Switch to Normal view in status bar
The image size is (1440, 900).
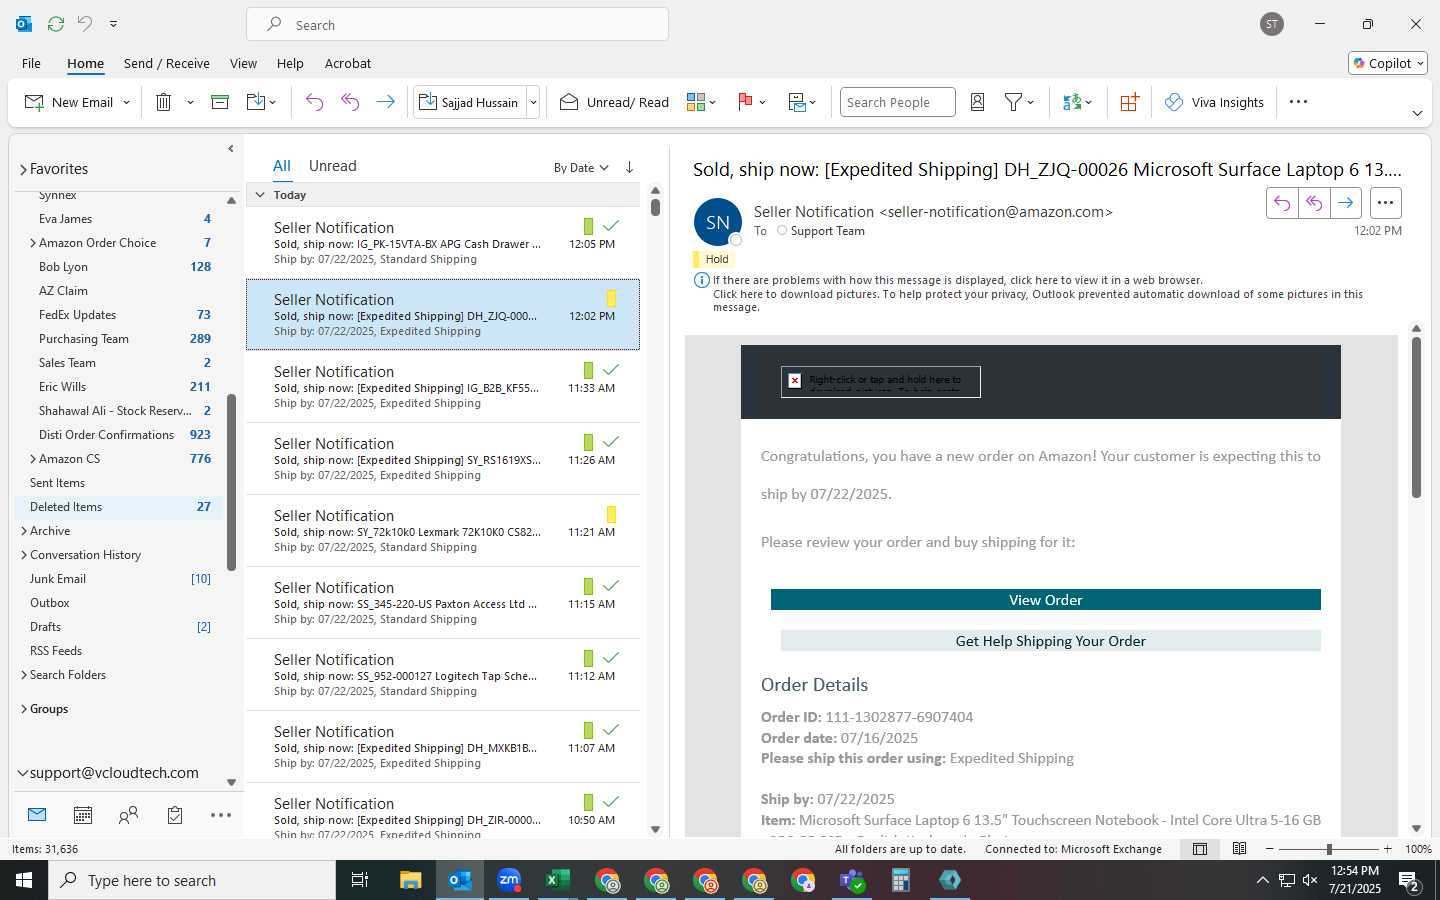(1200, 849)
